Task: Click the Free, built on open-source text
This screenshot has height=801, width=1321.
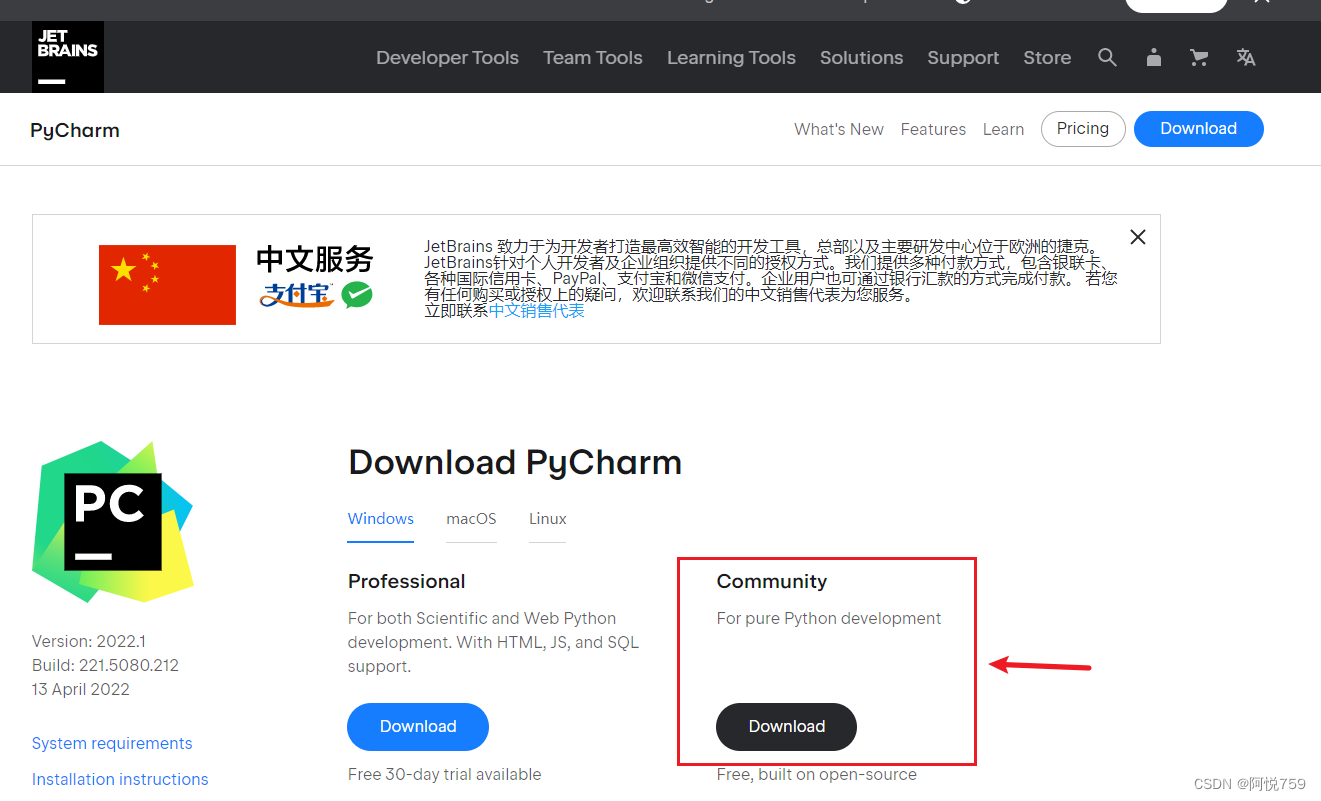Action: pos(817,774)
